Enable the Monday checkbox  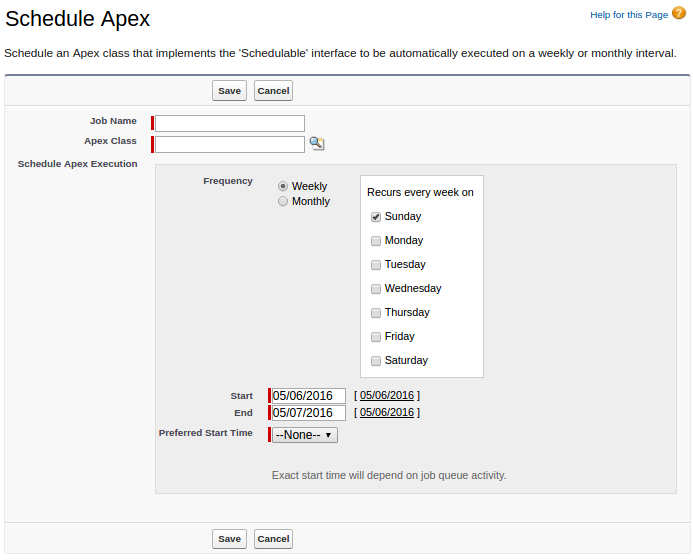coord(376,241)
